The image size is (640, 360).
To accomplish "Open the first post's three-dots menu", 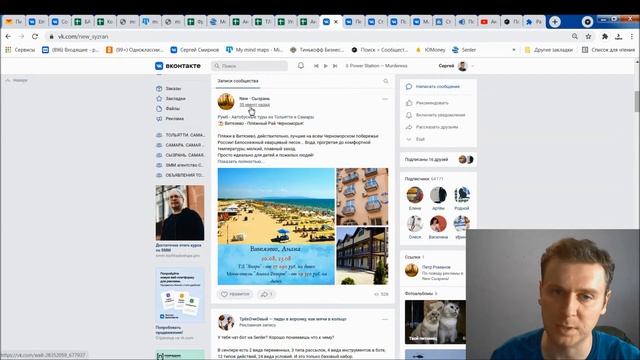I will click(384, 99).
